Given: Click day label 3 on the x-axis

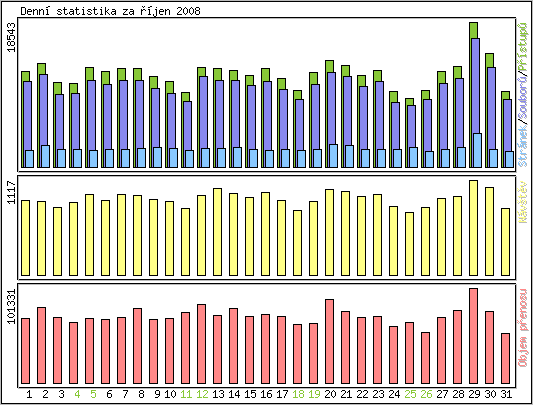Looking at the screenshot, I should (61, 394).
